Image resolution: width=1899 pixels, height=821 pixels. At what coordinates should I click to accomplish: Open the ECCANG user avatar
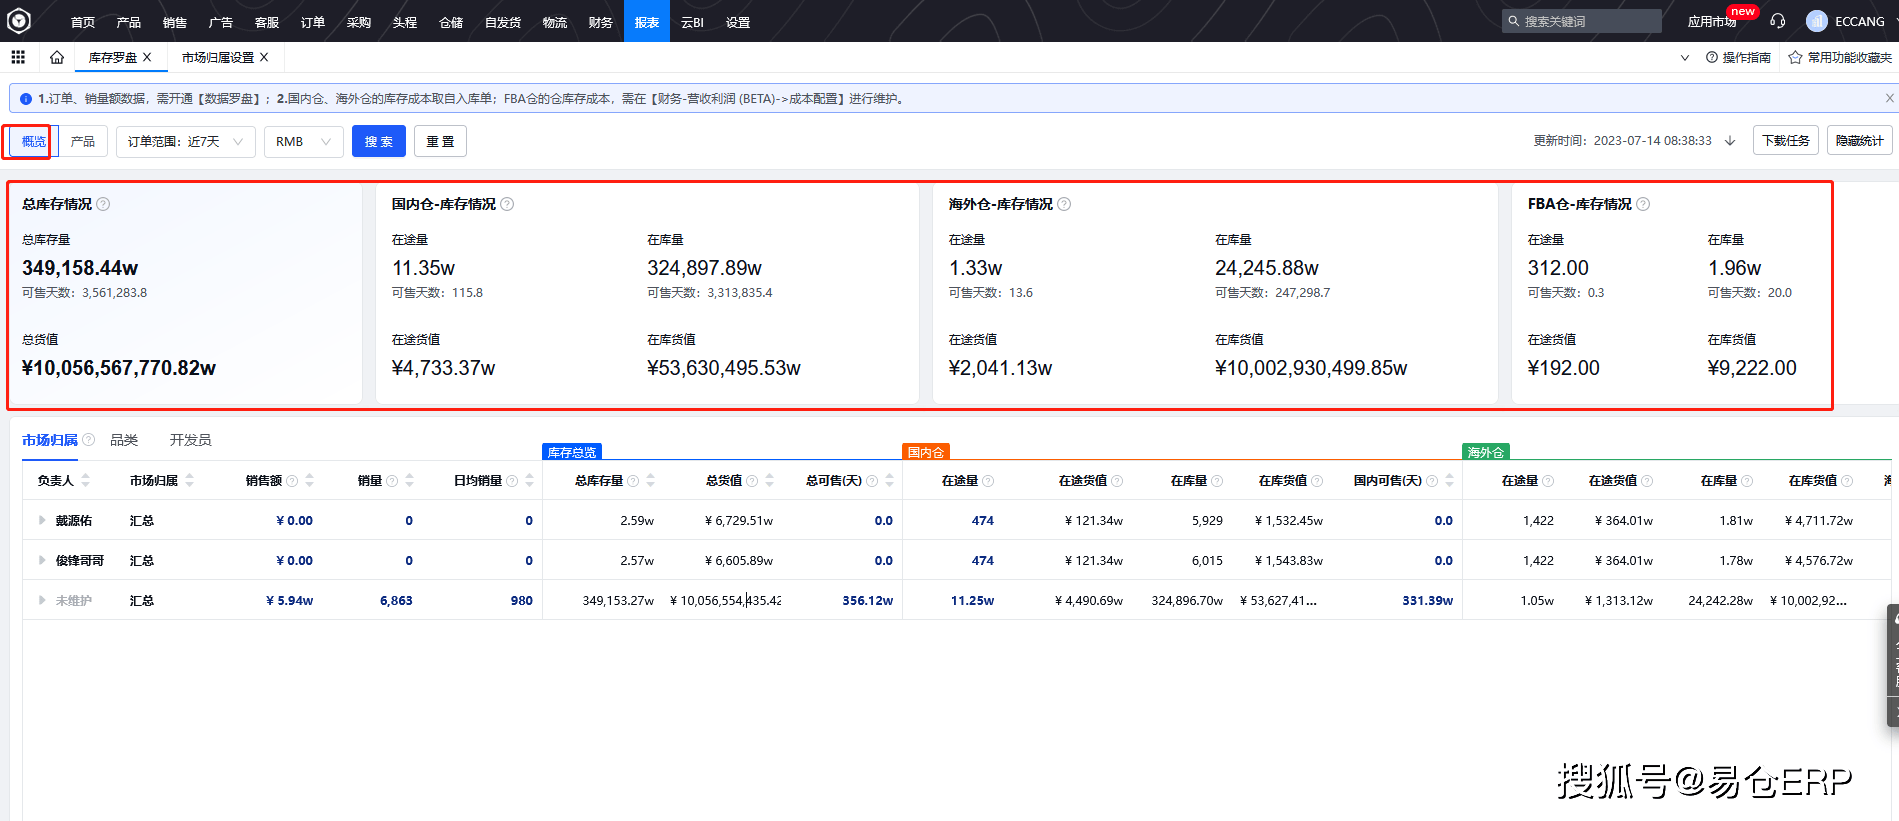[1817, 21]
